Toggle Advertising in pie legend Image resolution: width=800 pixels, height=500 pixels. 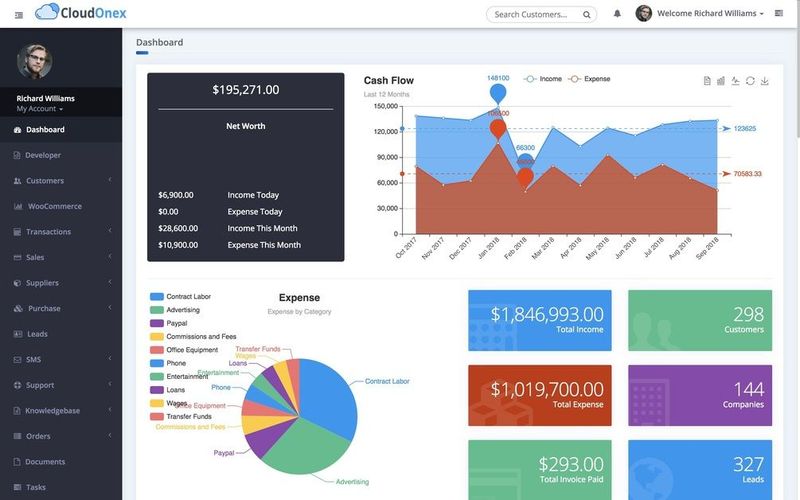[x=175, y=310]
